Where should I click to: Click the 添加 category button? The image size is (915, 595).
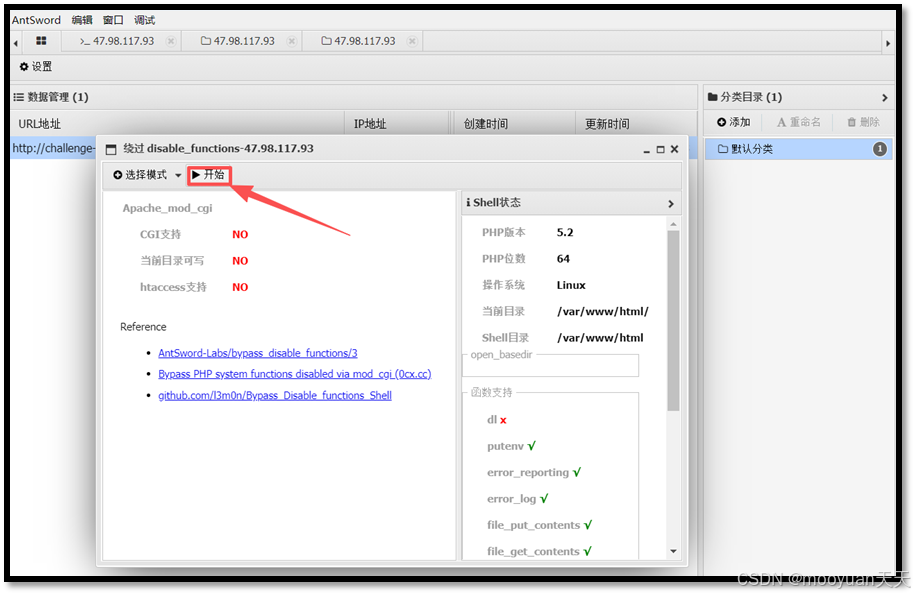coord(734,122)
